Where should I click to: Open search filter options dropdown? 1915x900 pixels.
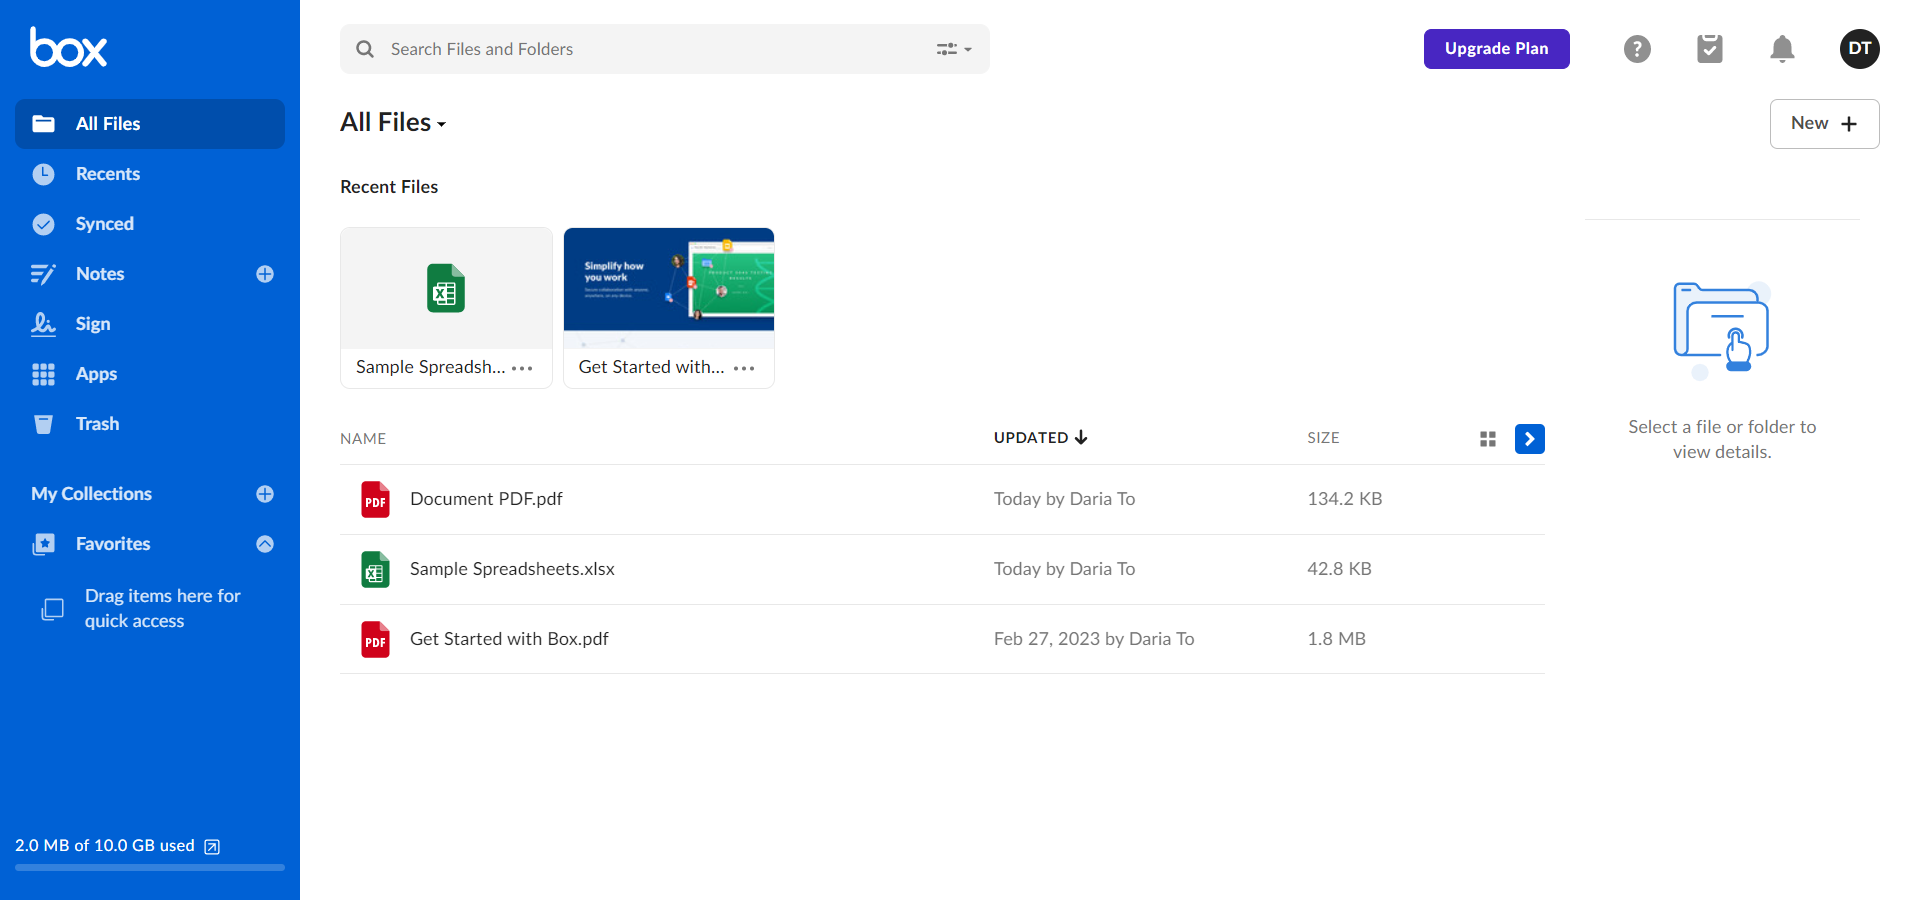point(954,49)
